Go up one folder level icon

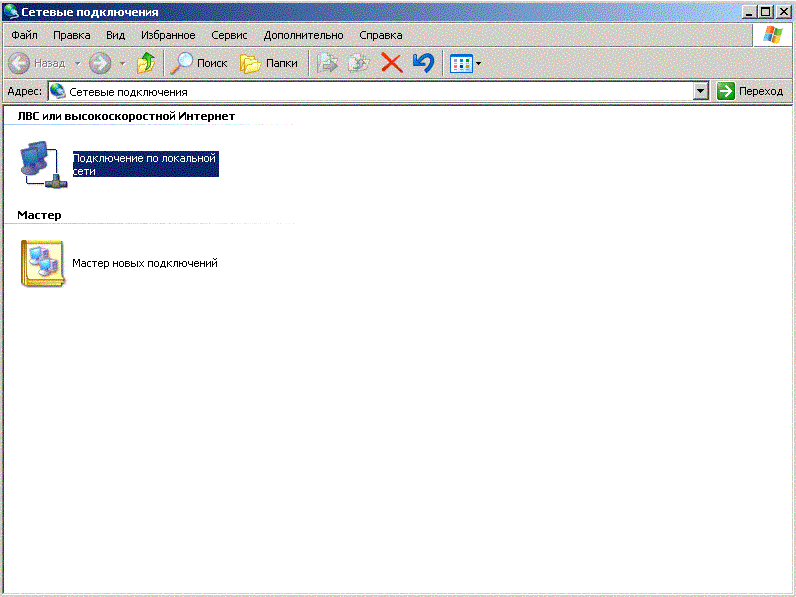coord(146,63)
